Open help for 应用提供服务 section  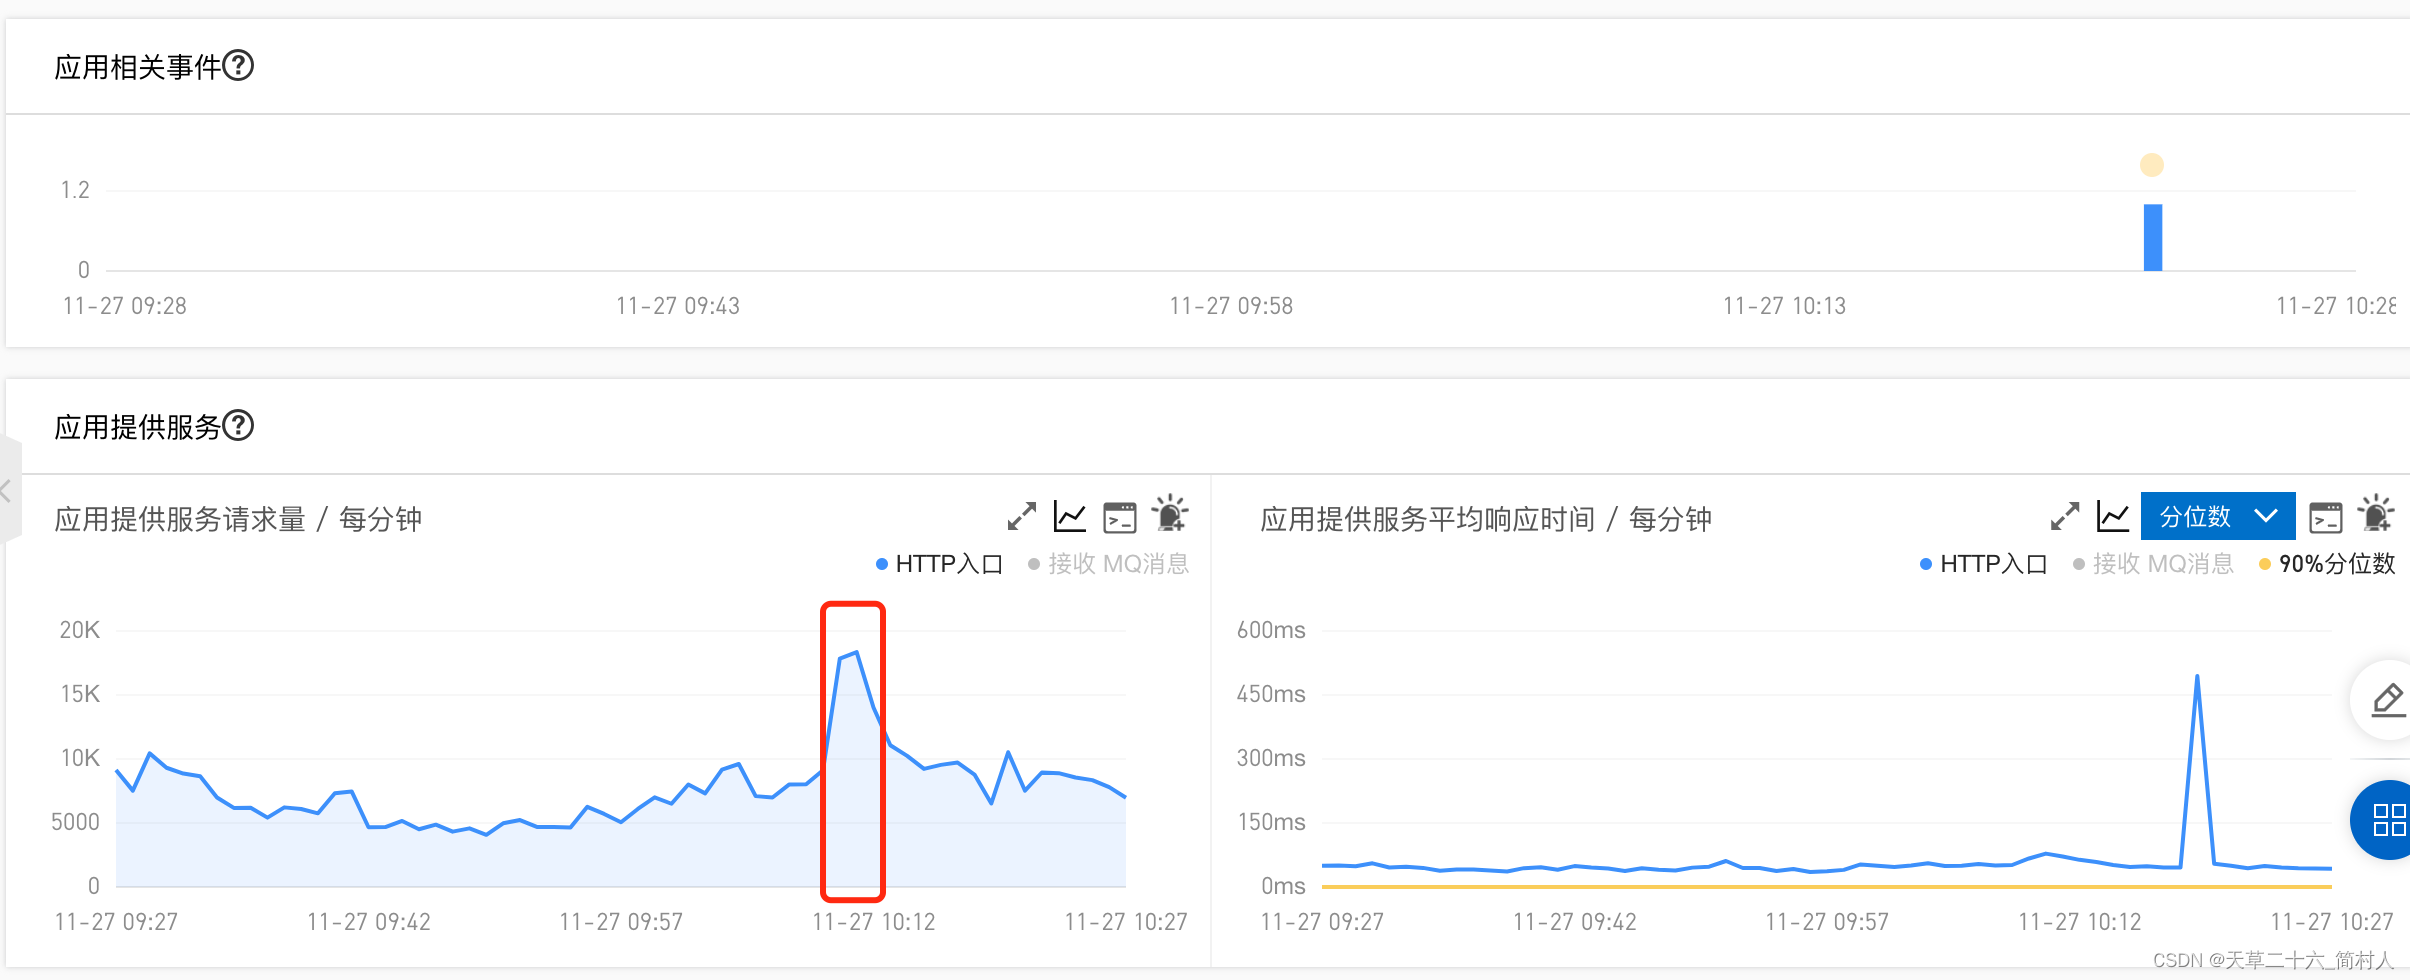point(238,426)
